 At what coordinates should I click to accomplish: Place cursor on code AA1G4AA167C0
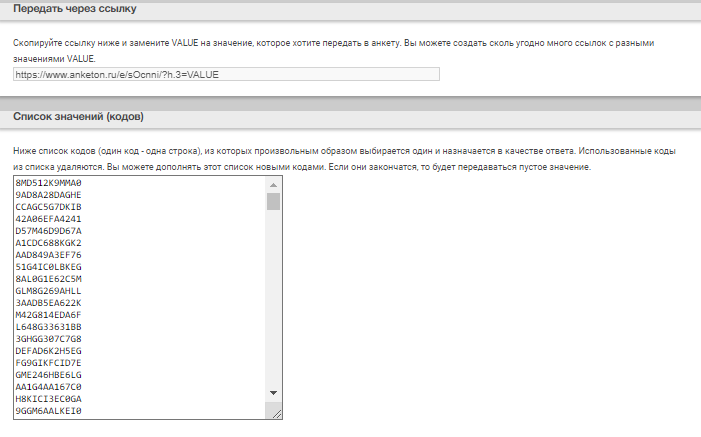tap(48, 387)
